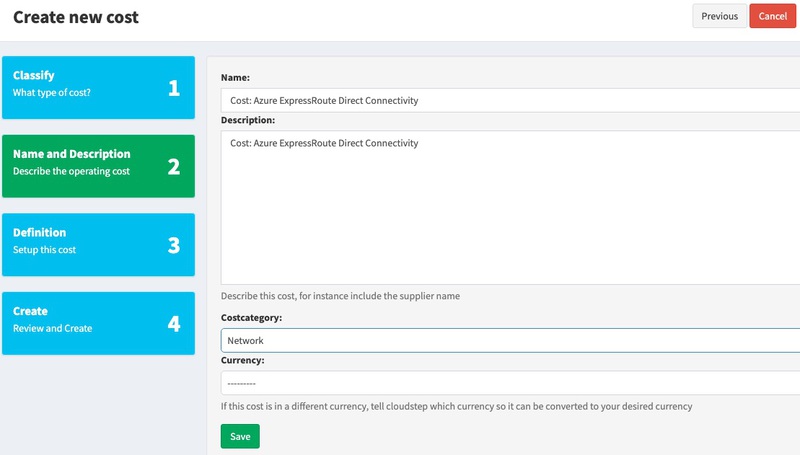The width and height of the screenshot is (800, 455).
Task: Click the currency conversion hint text
Action: 457,407
